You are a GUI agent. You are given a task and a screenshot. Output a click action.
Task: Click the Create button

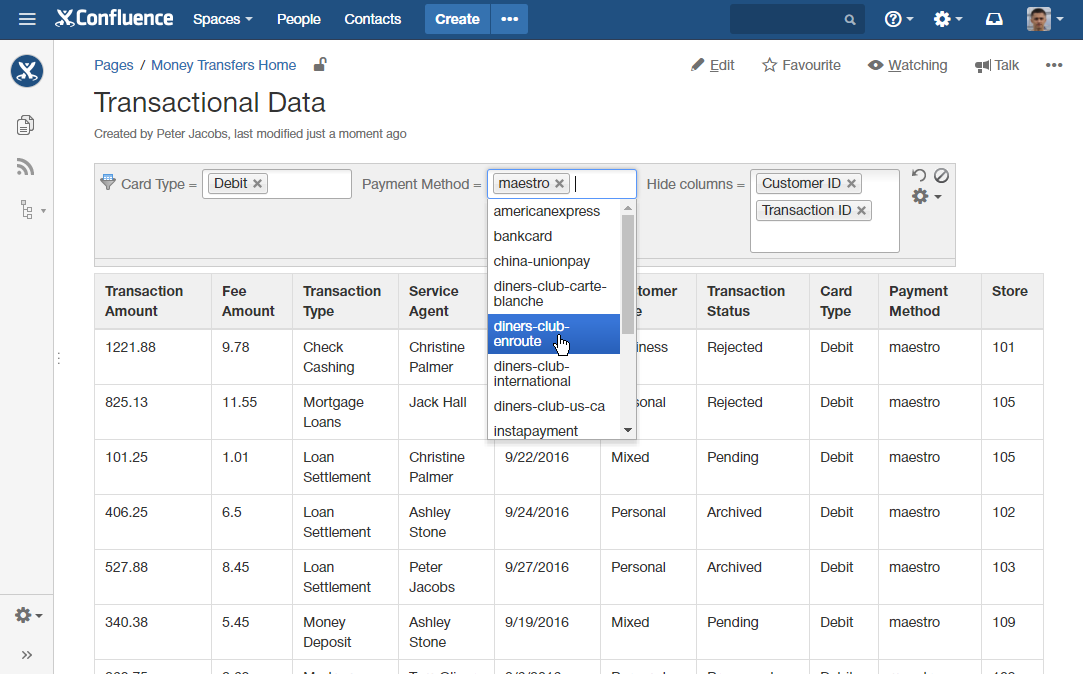[x=457, y=19]
